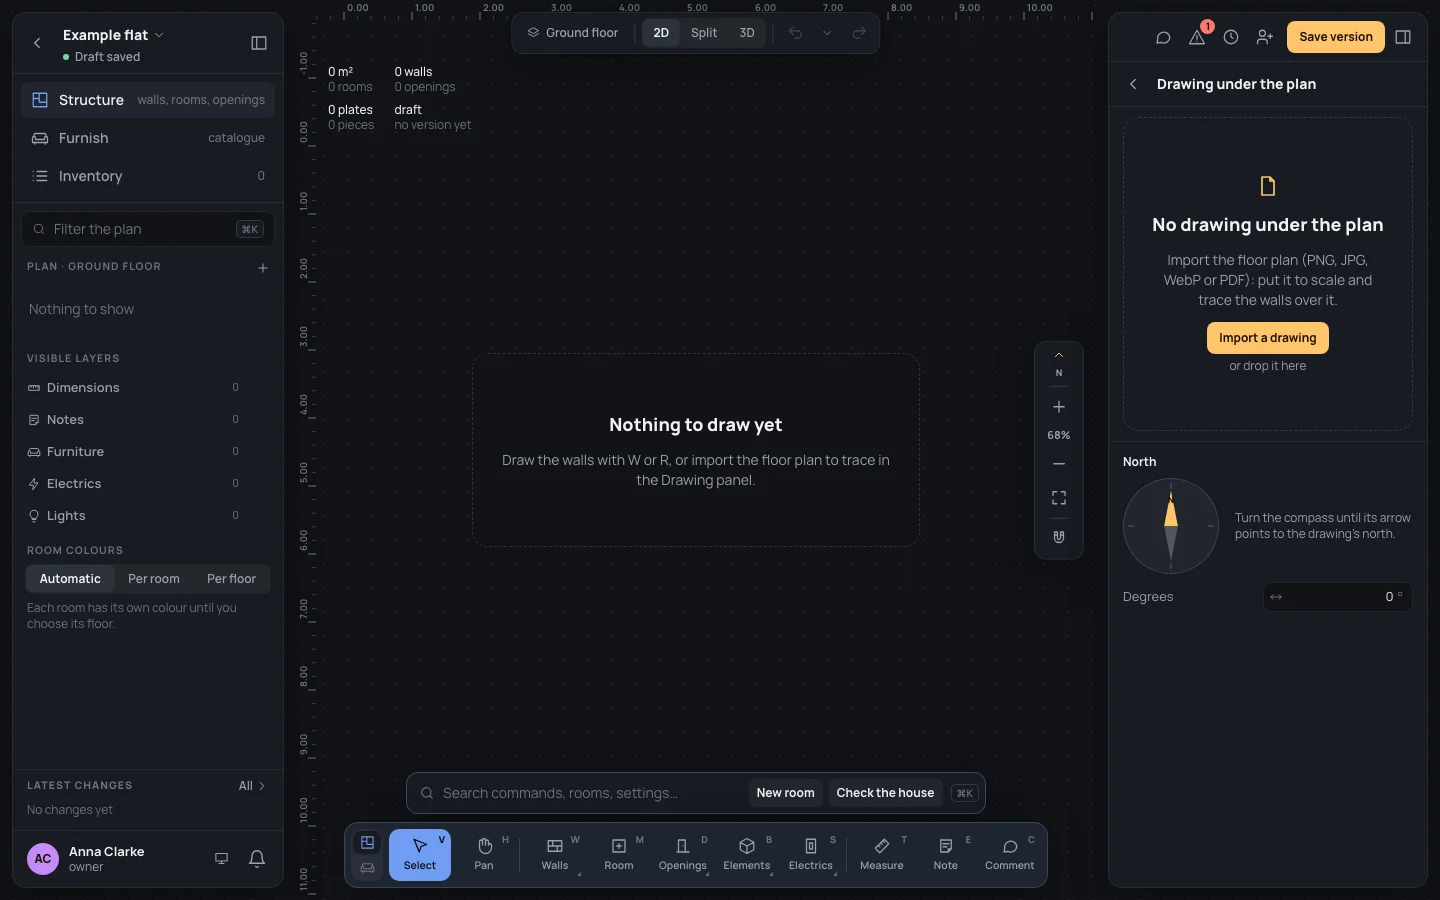Click Import a drawing button
Viewport: 1440px width, 900px height.
(1268, 338)
